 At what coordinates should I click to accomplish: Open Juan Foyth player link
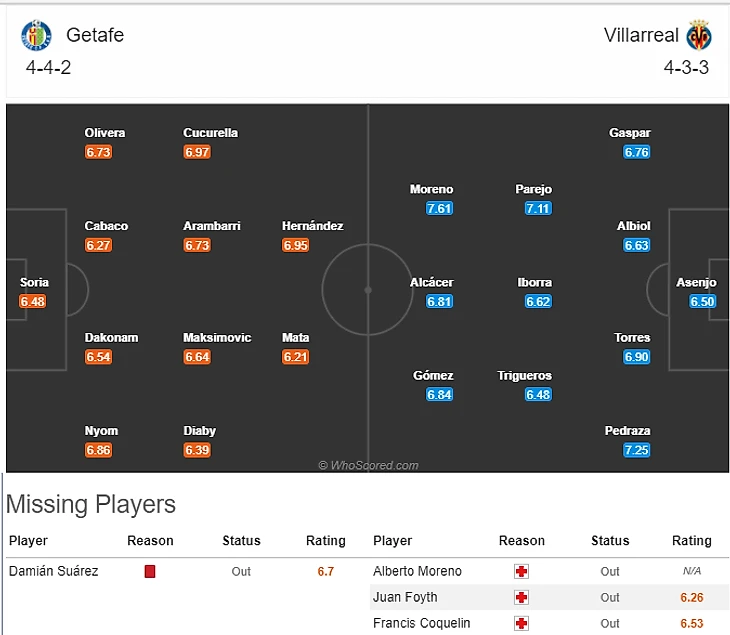(x=405, y=597)
